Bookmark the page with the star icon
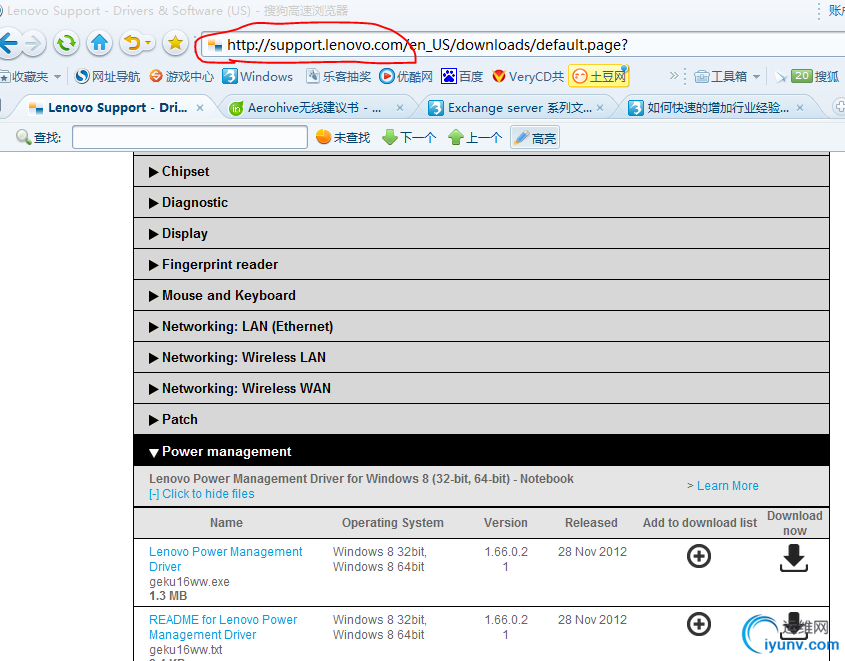This screenshot has height=661, width=845. 175,43
